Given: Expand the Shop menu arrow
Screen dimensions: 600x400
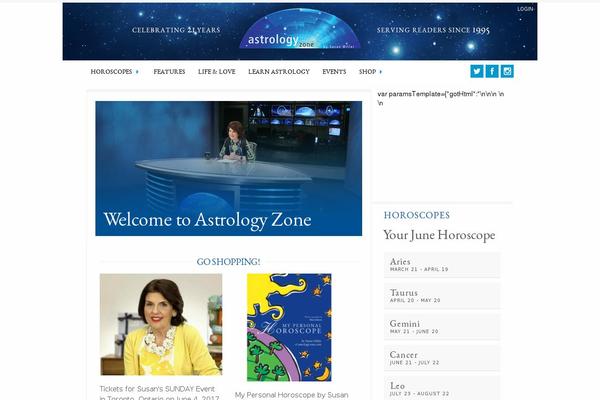Looking at the screenshot, I should pyautogui.click(x=380, y=72).
